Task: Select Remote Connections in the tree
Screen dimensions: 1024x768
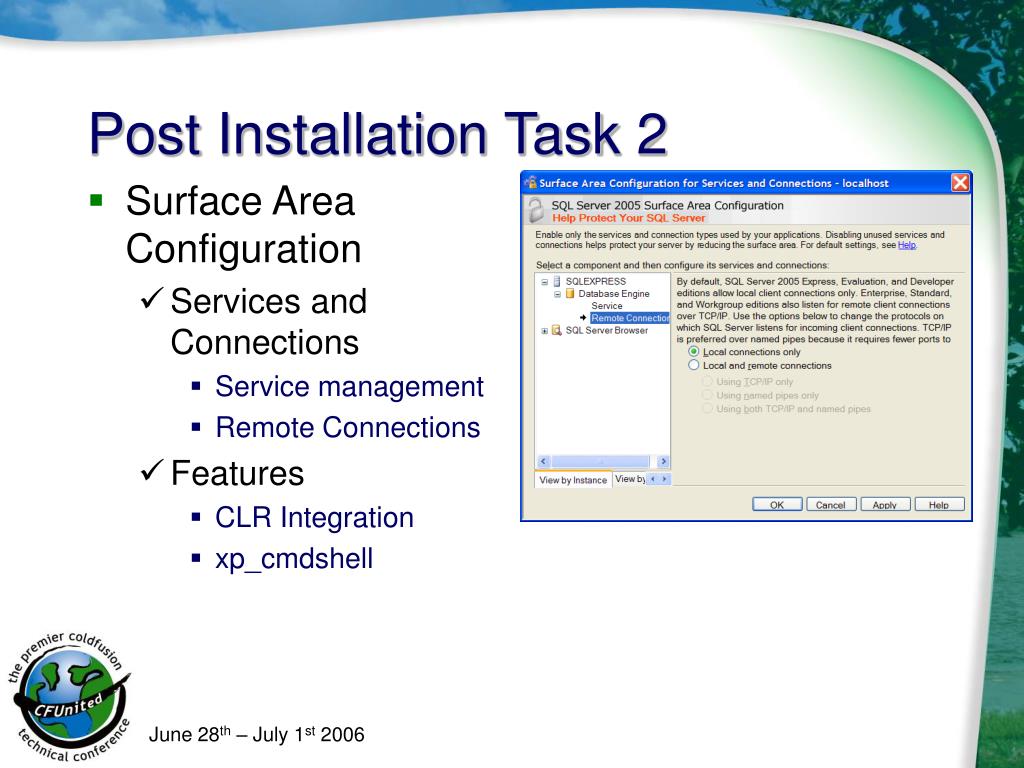Action: 630,318
